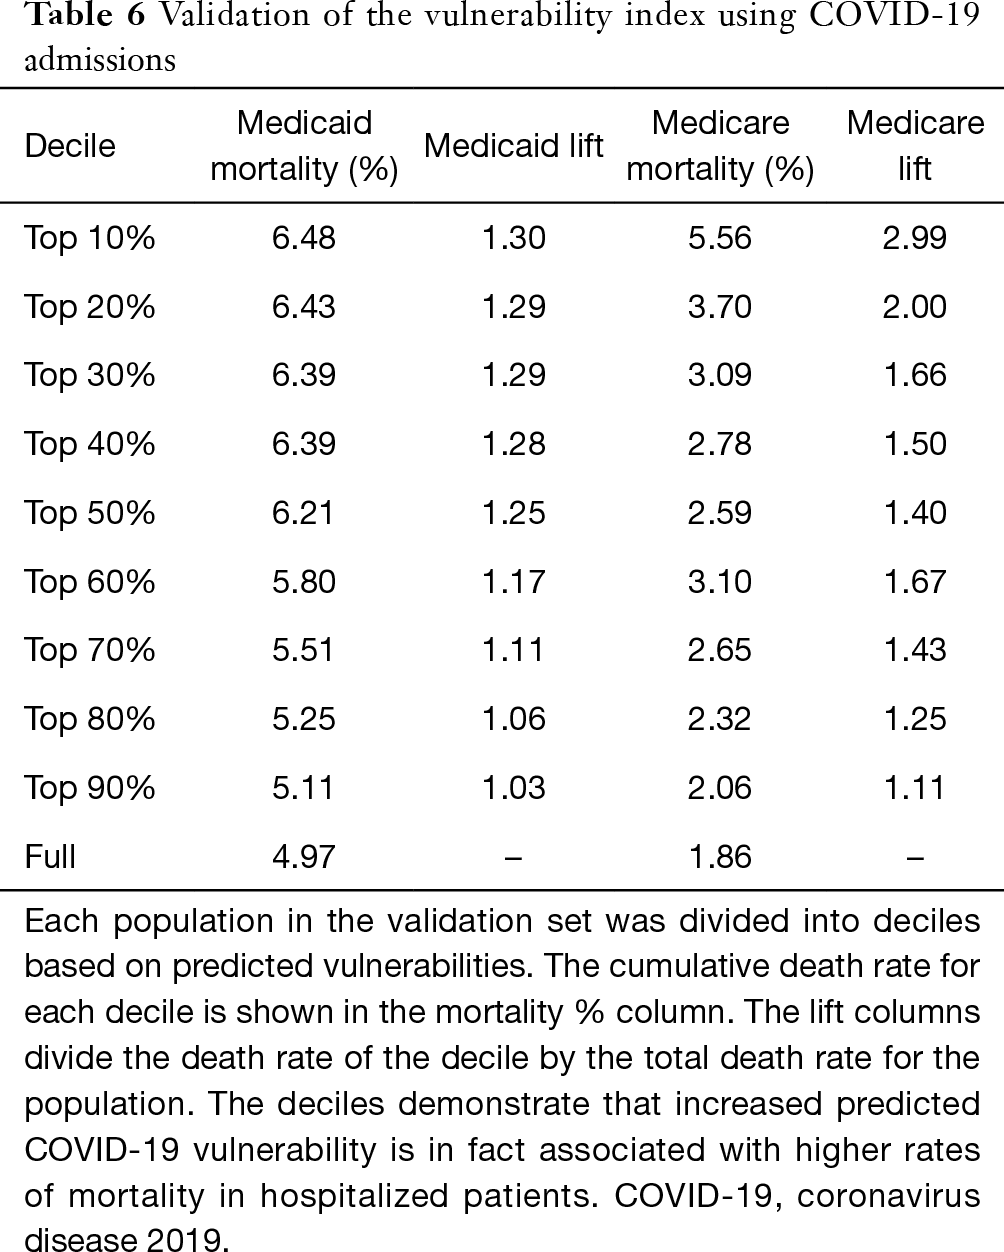Image resolution: width=1004 pixels, height=1252 pixels.
Task: Select the Full row label
Action: point(50,857)
